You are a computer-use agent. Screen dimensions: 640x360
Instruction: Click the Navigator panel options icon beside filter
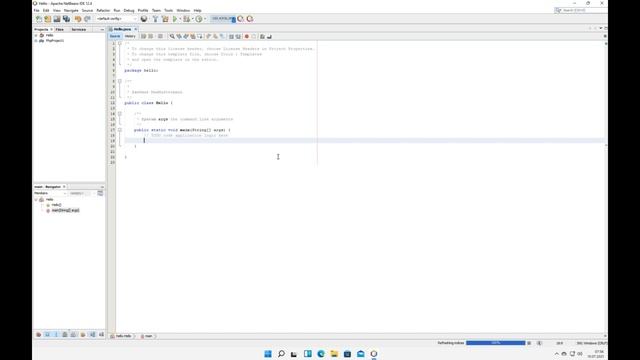coord(100,193)
